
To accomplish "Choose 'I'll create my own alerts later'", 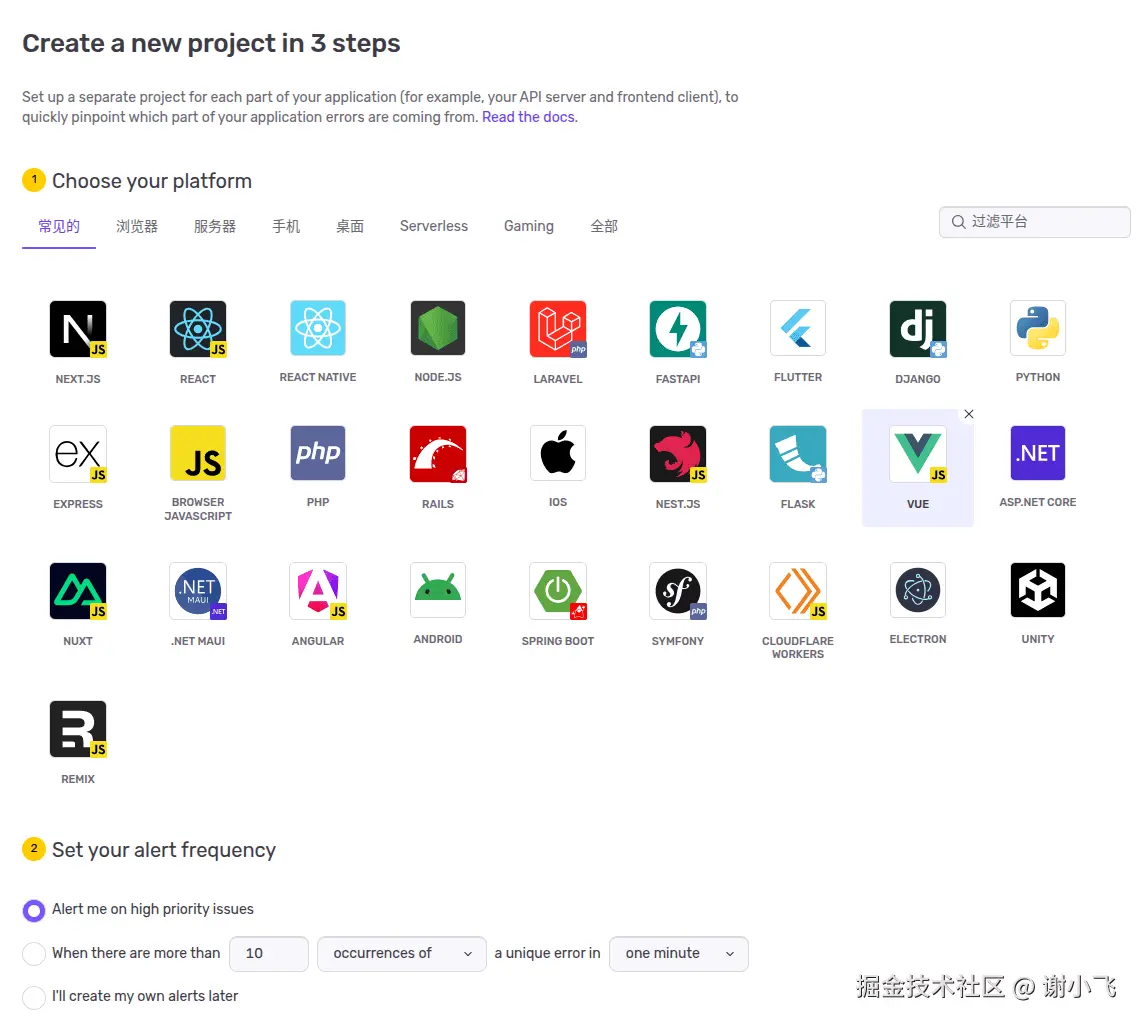I will tap(34, 997).
